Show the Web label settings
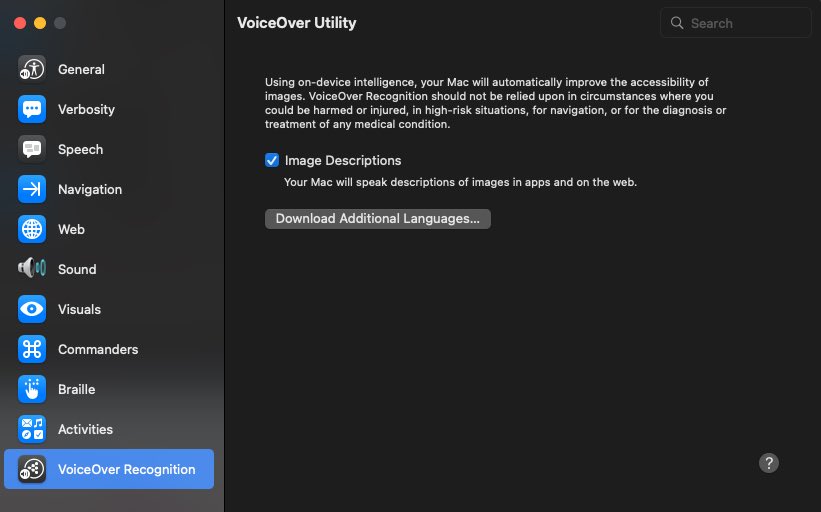This screenshot has width=821, height=512. [x=71, y=229]
